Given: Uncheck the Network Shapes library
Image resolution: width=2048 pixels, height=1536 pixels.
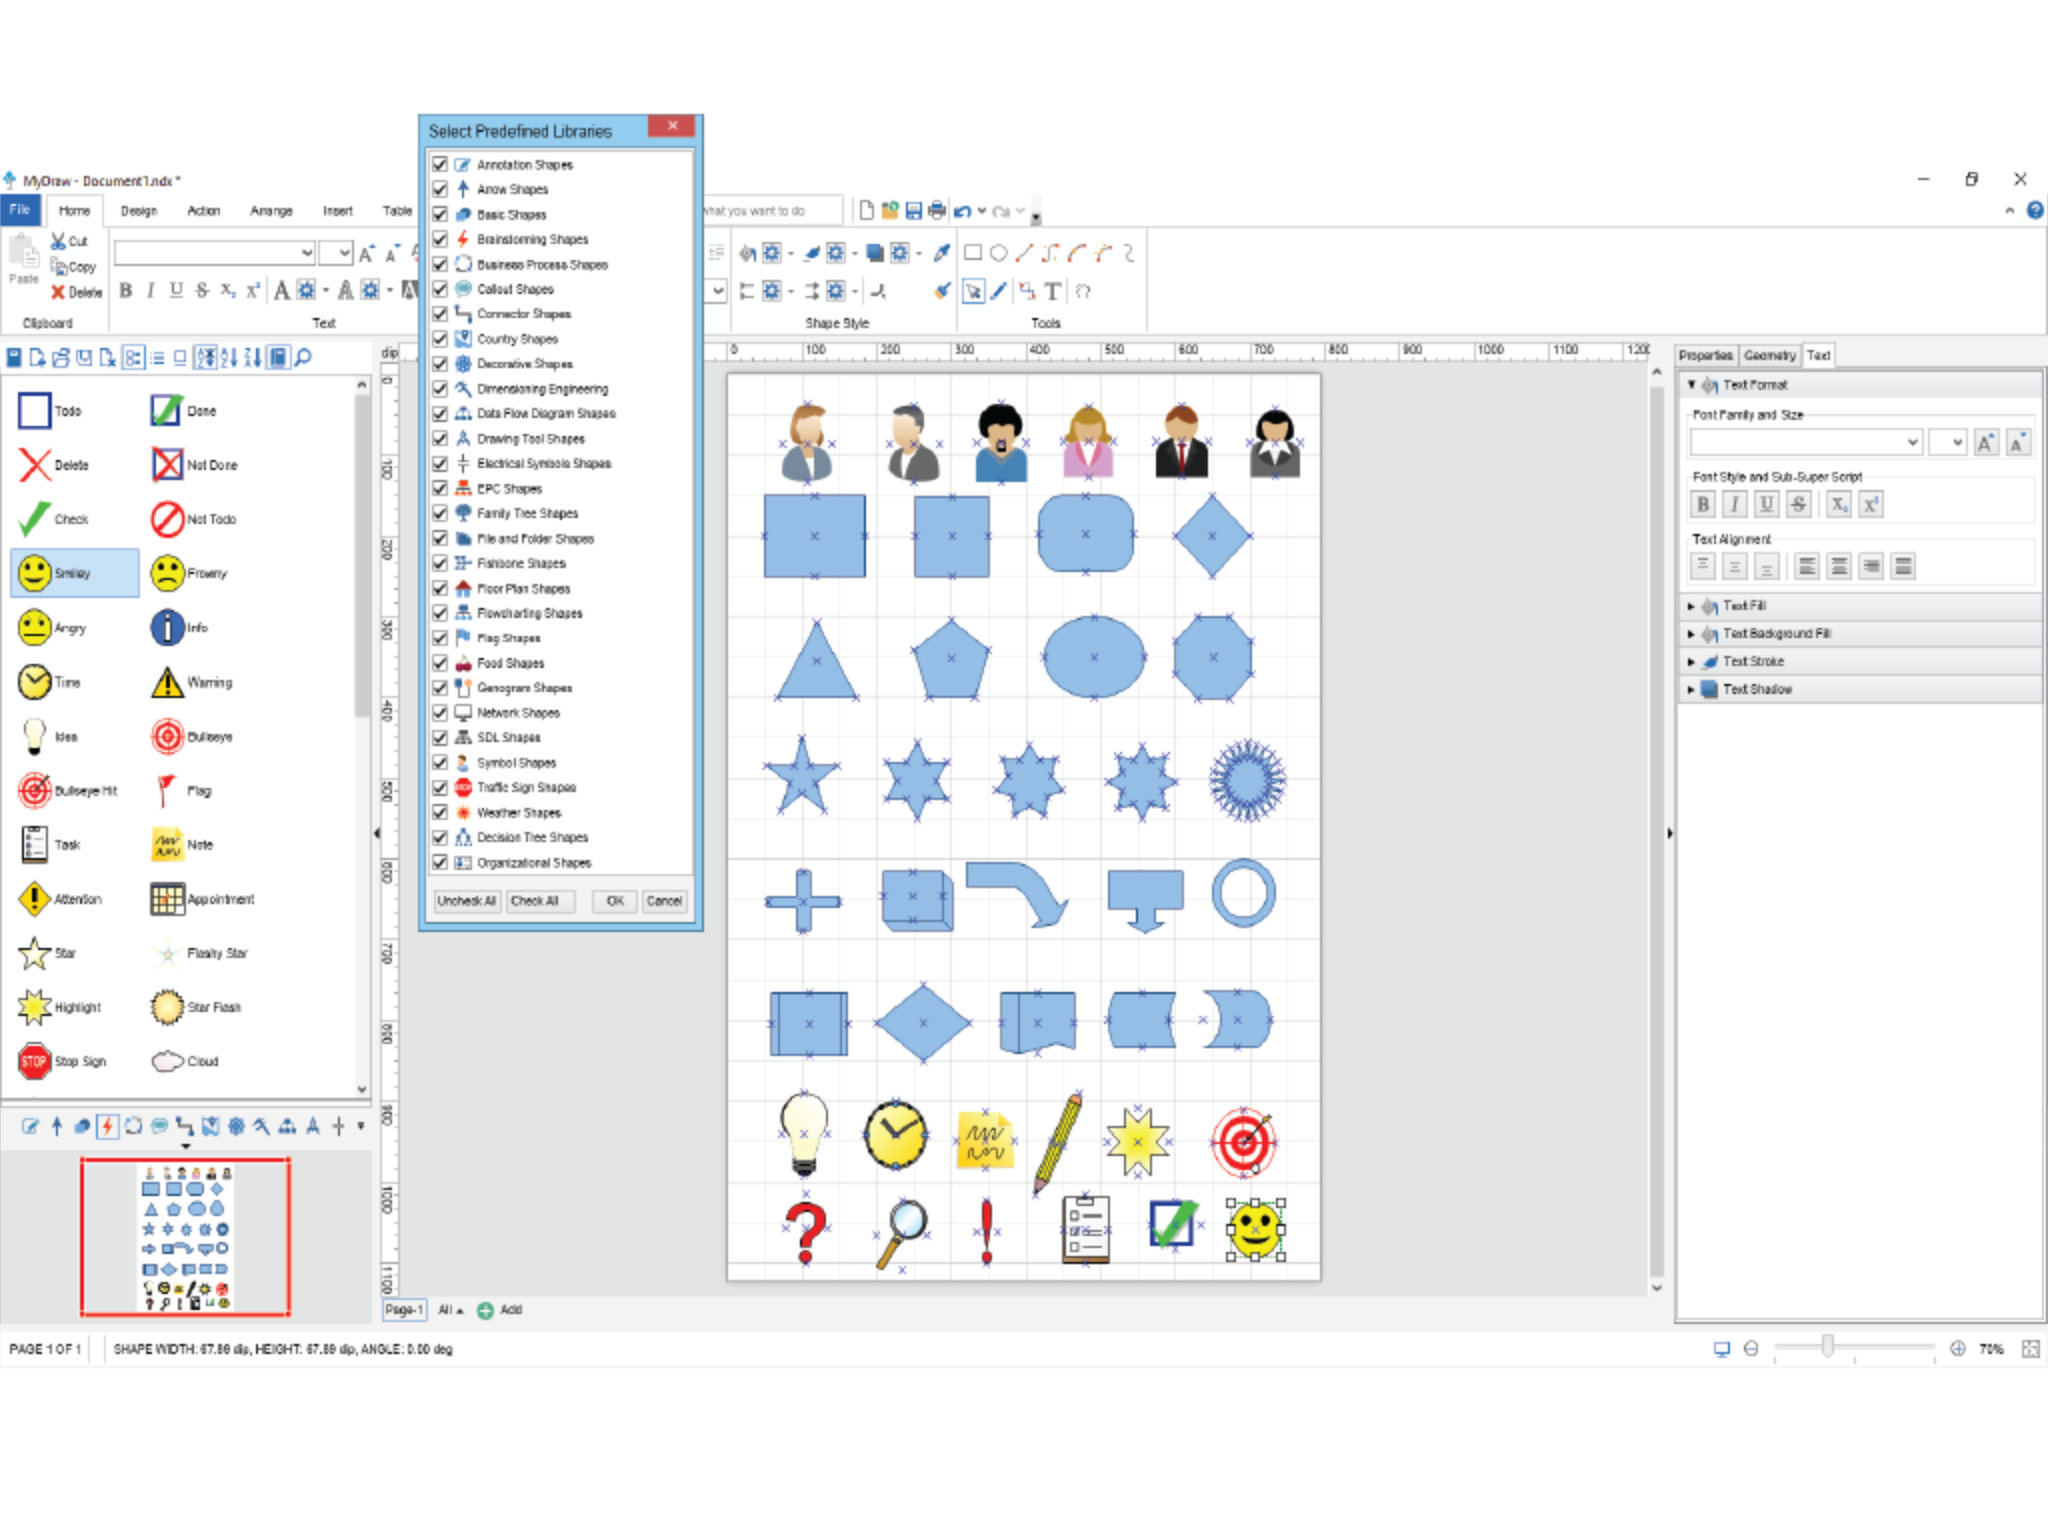Looking at the screenshot, I should point(441,713).
